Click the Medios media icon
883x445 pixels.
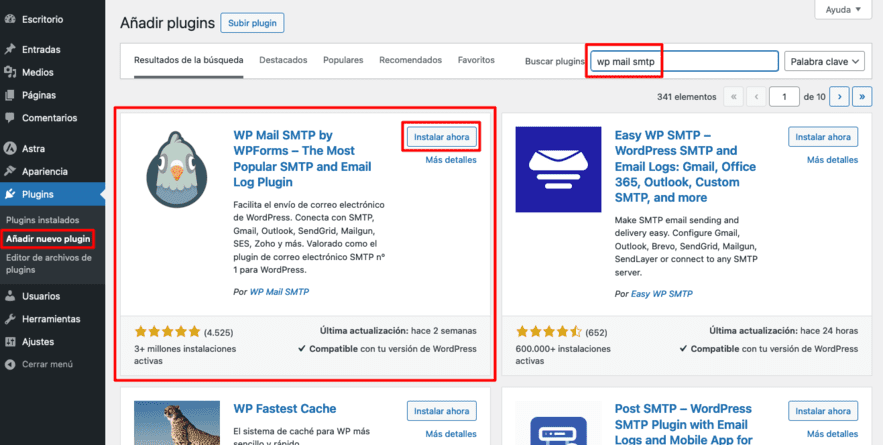tap(10, 72)
